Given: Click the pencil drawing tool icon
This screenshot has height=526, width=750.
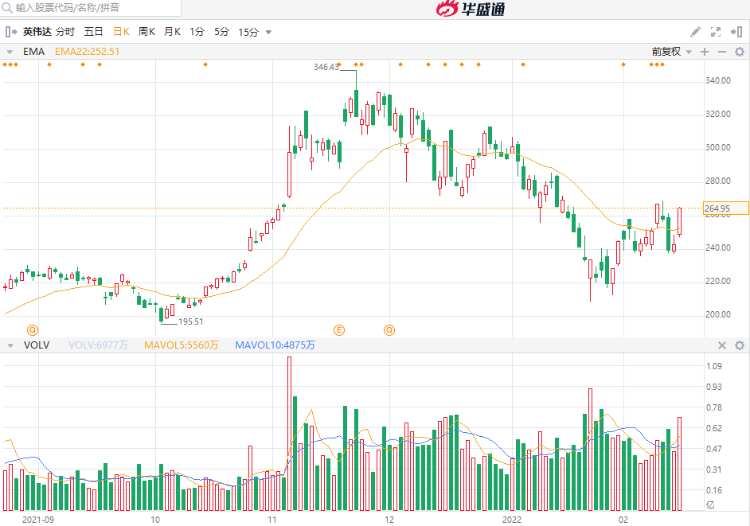Looking at the screenshot, I should click(x=695, y=32).
